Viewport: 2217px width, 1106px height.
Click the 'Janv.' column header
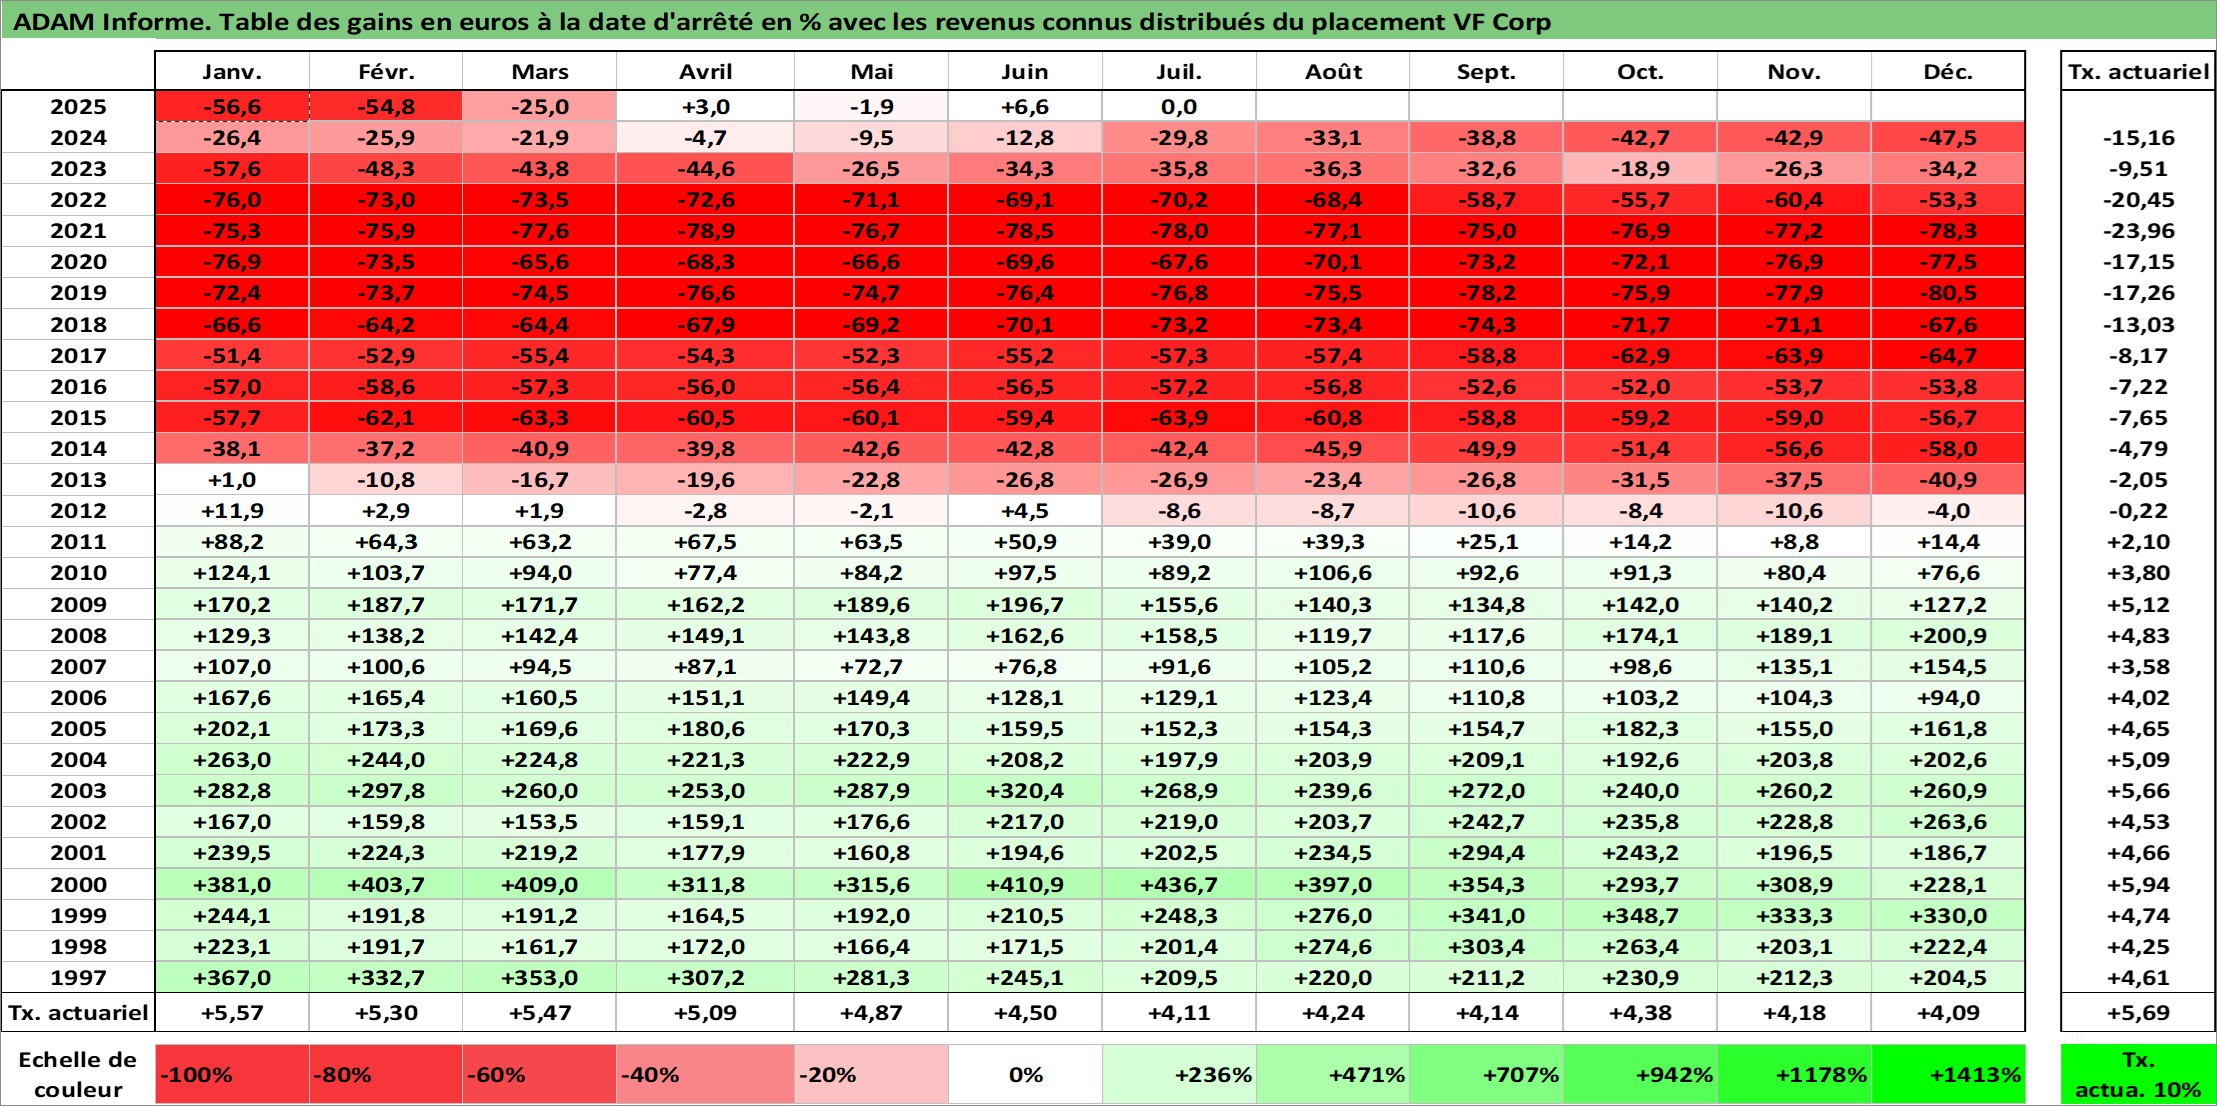(x=232, y=71)
